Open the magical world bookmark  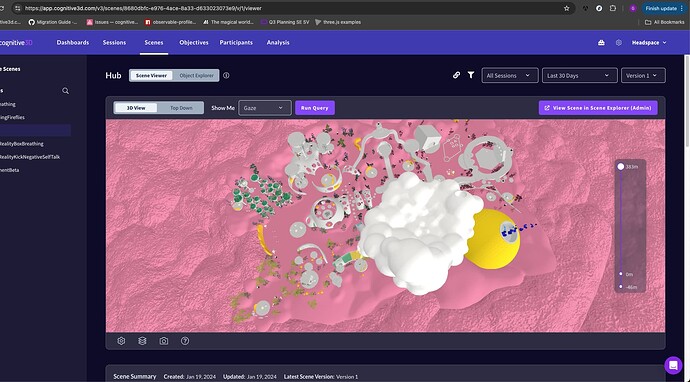[x=228, y=22]
